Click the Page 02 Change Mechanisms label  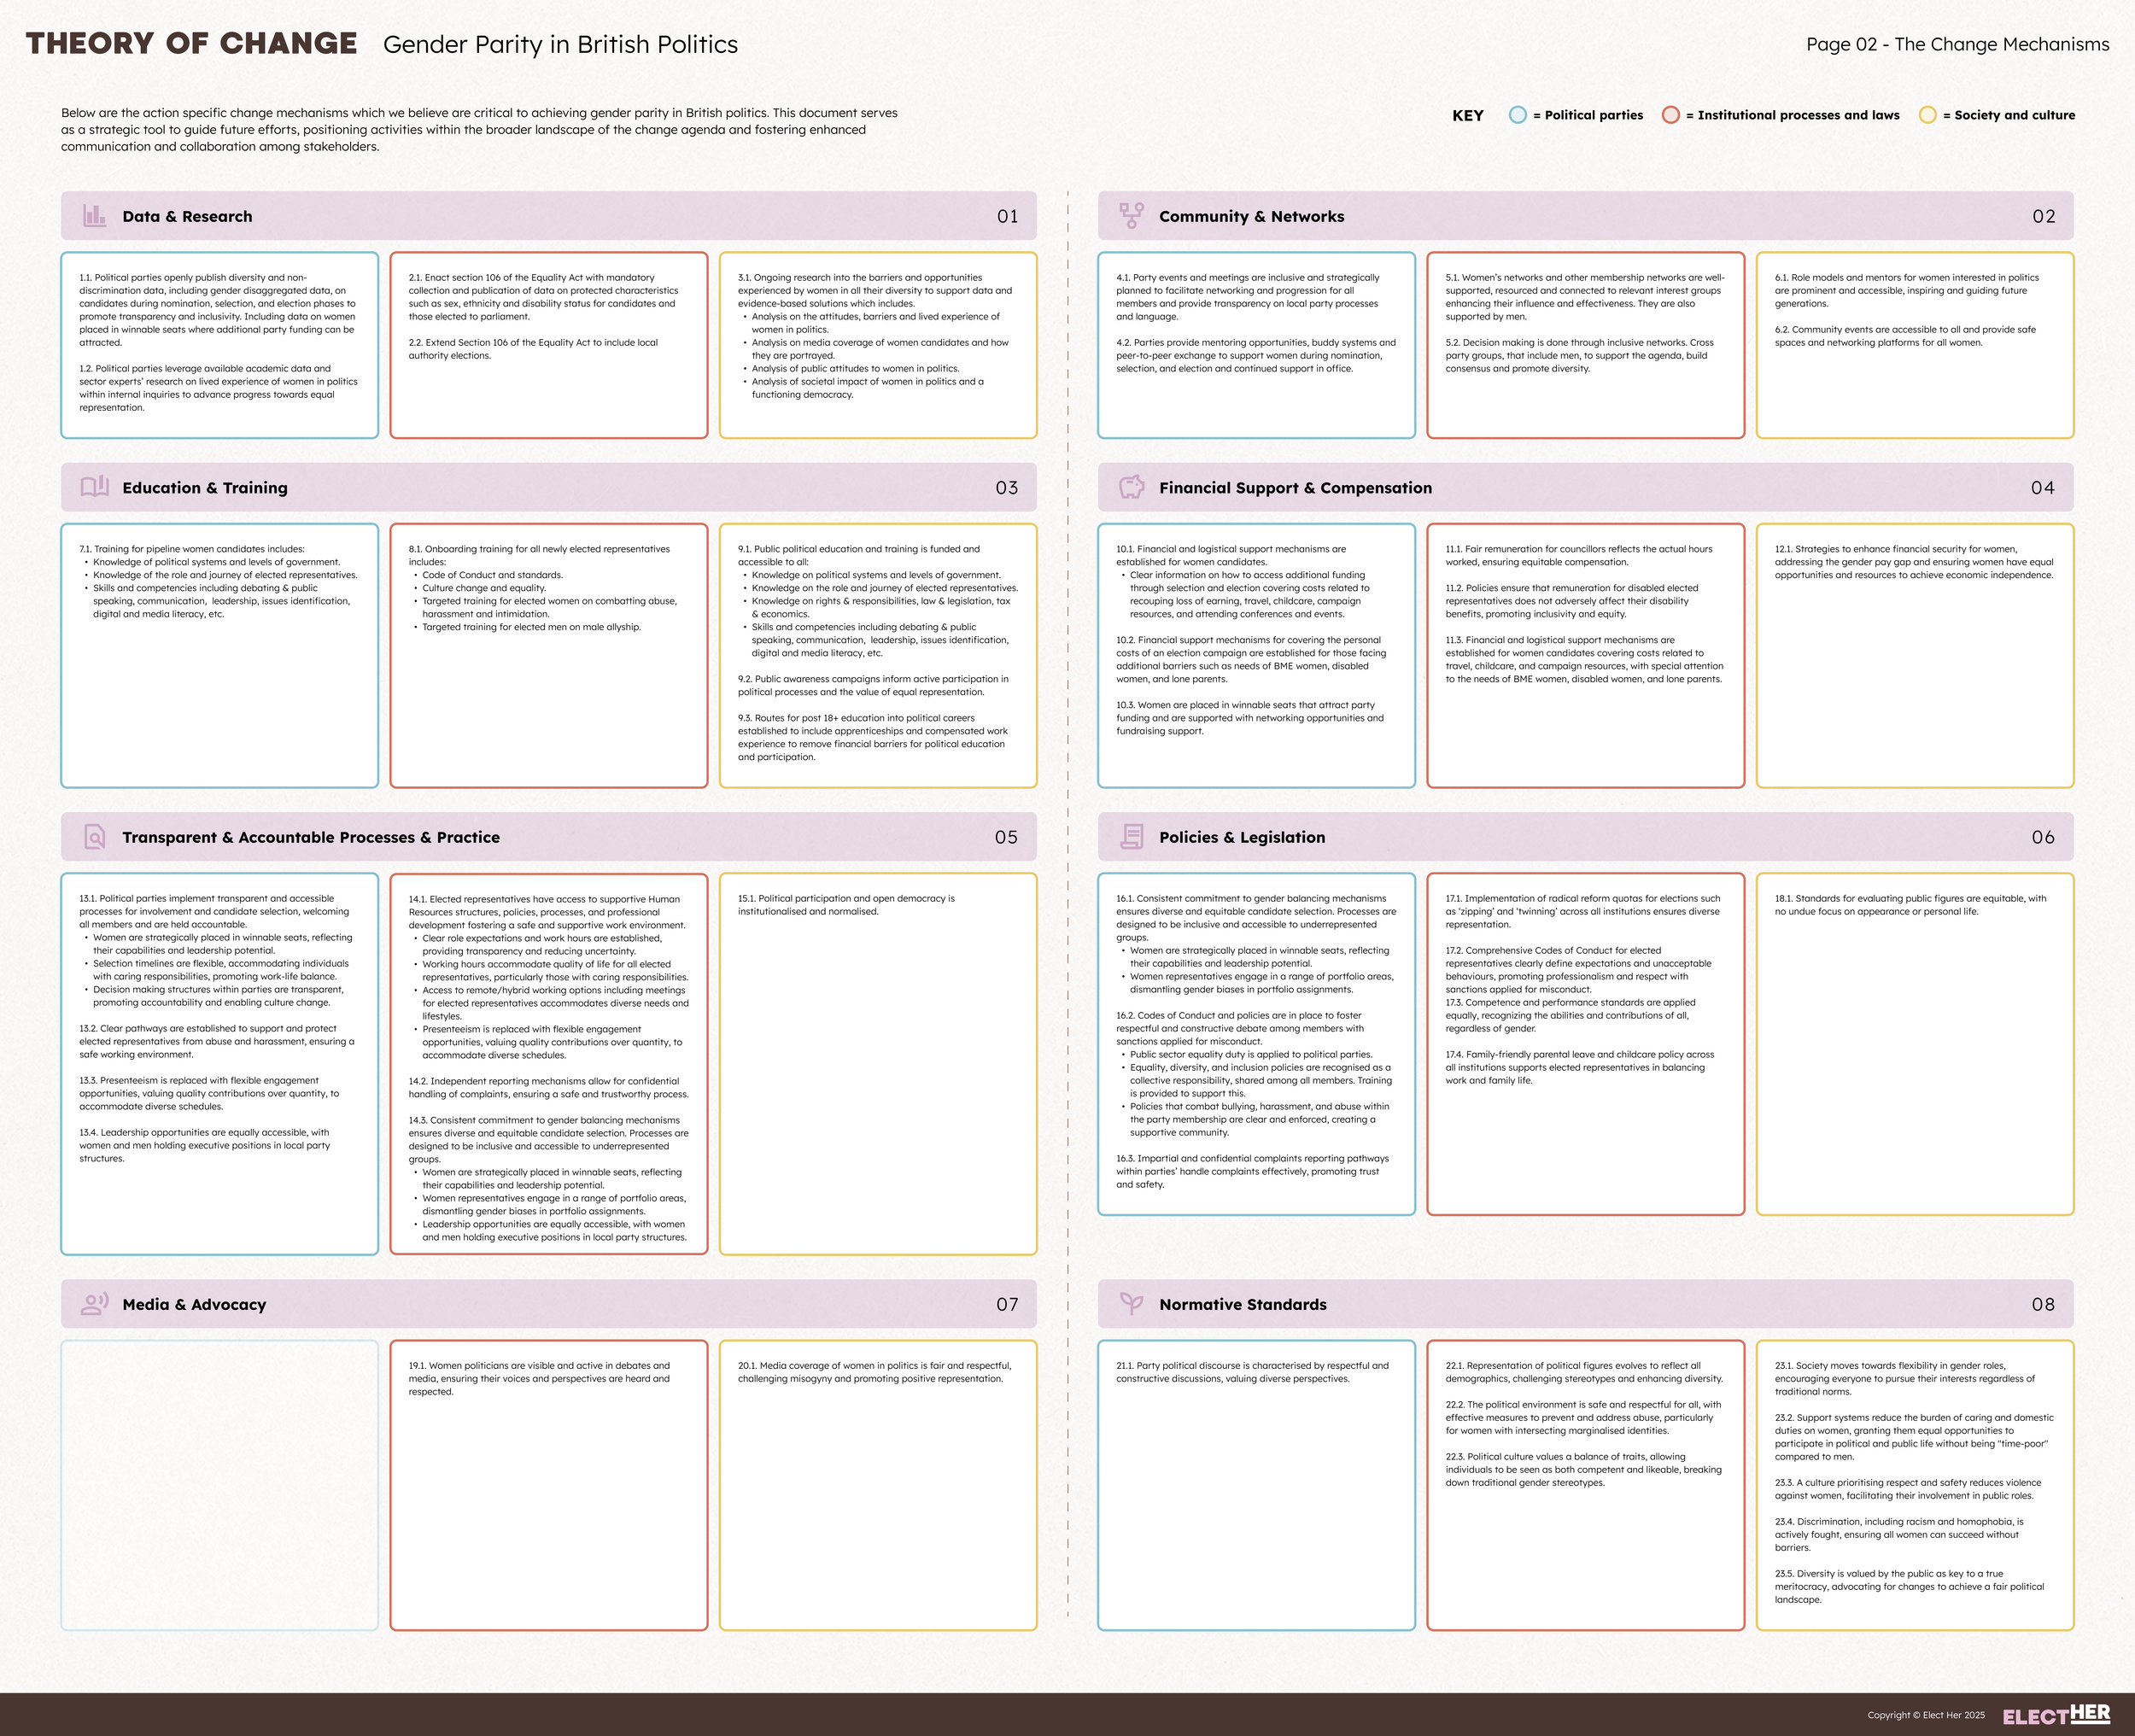point(1957,44)
